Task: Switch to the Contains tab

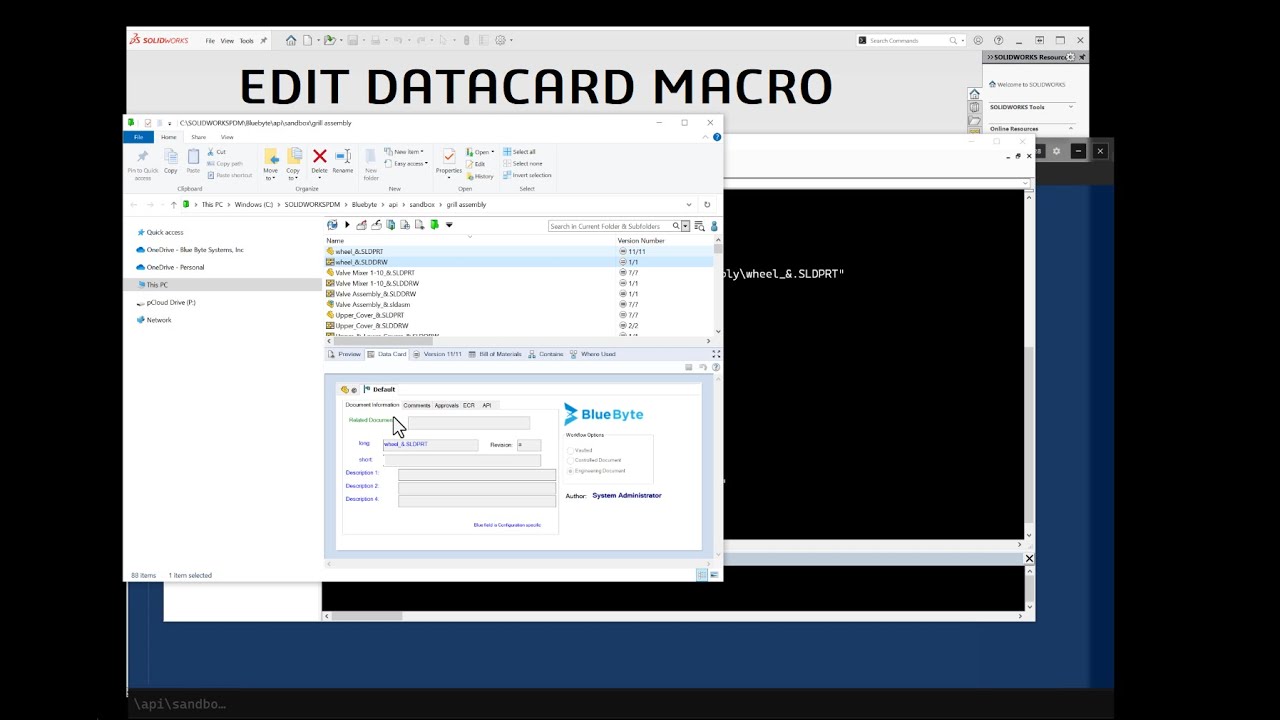Action: point(546,354)
